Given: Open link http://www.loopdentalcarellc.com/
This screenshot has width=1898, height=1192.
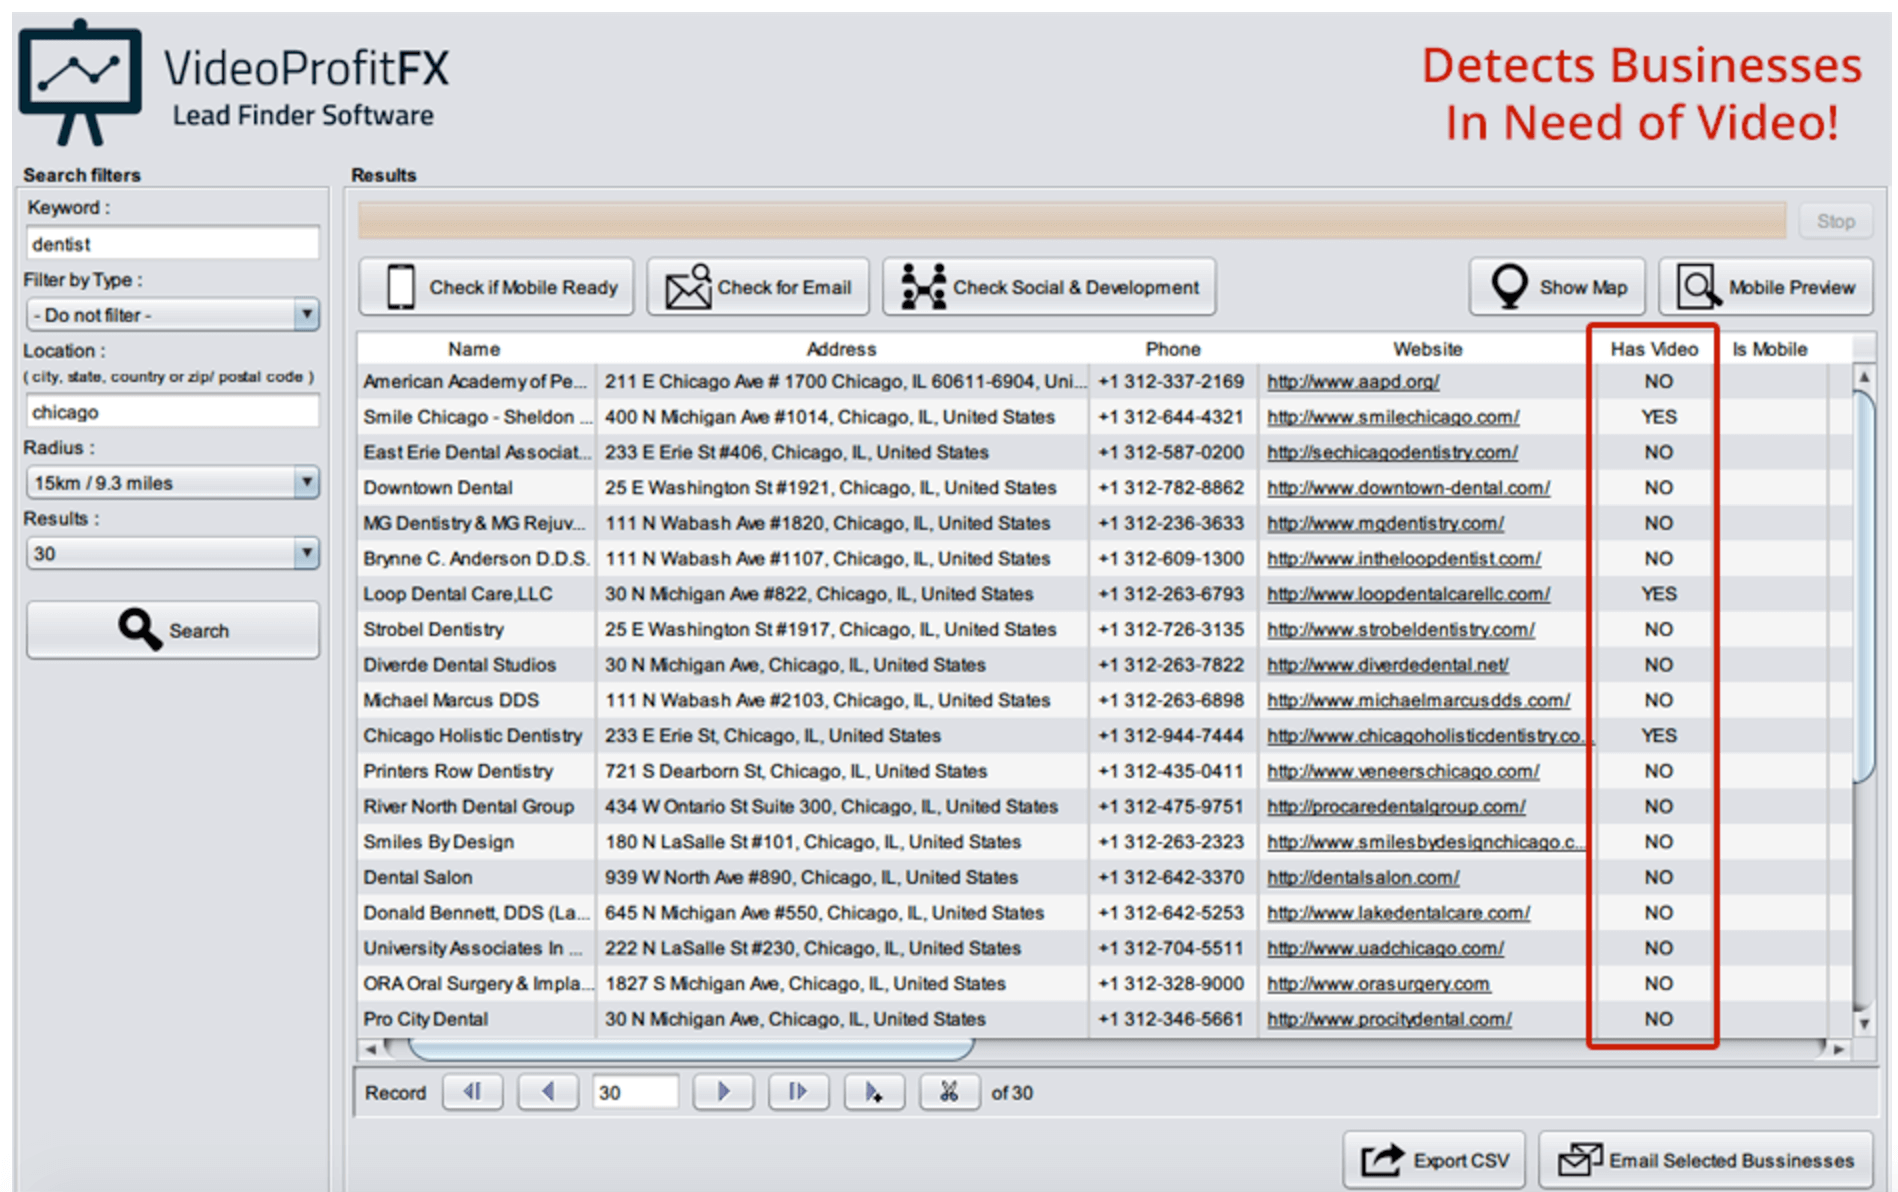Looking at the screenshot, I should pos(1408,594).
